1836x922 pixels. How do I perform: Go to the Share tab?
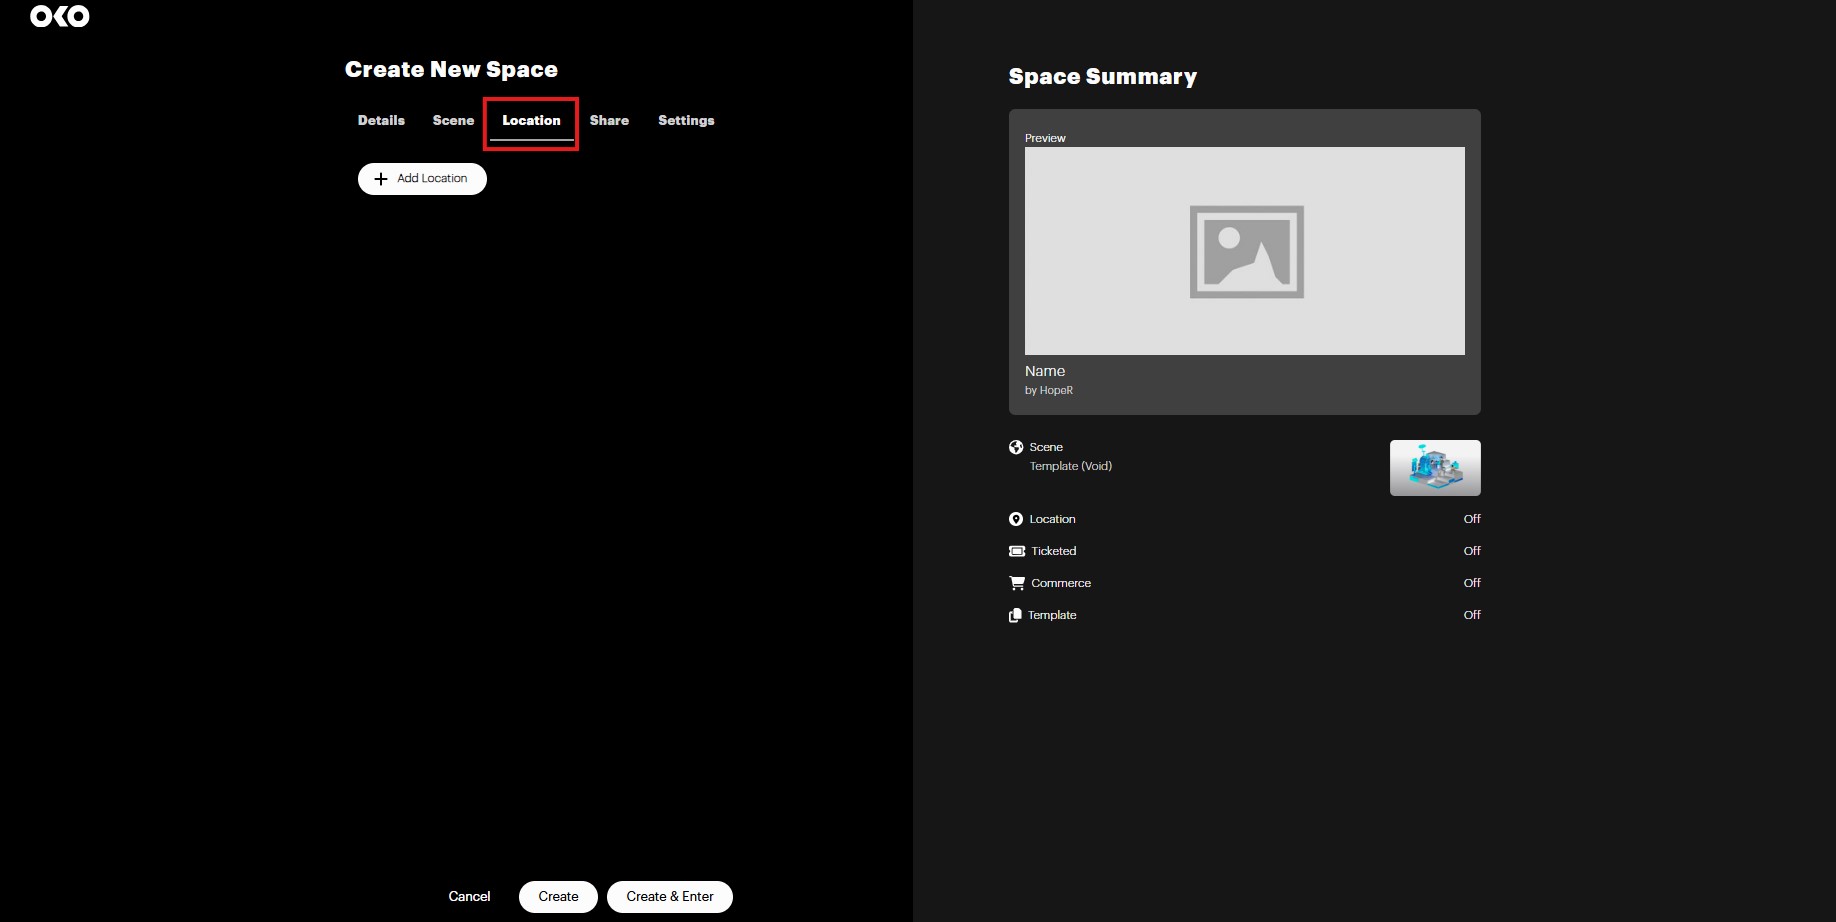(x=609, y=120)
